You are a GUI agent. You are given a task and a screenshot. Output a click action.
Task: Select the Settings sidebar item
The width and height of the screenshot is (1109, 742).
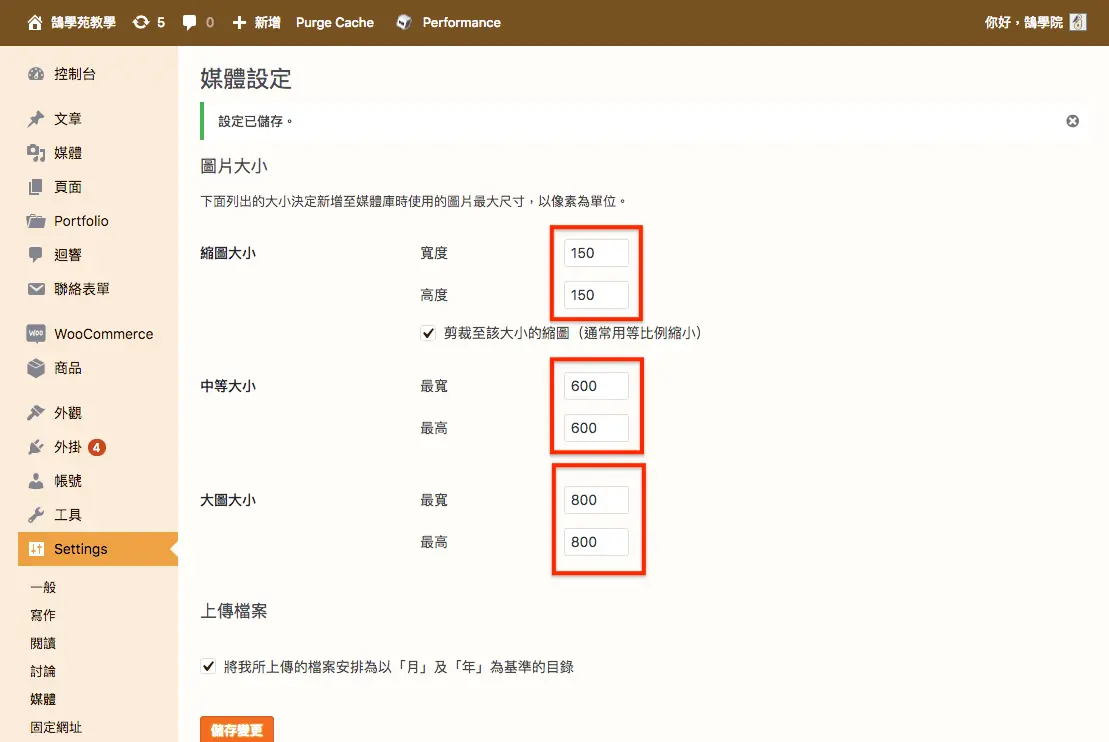98,549
